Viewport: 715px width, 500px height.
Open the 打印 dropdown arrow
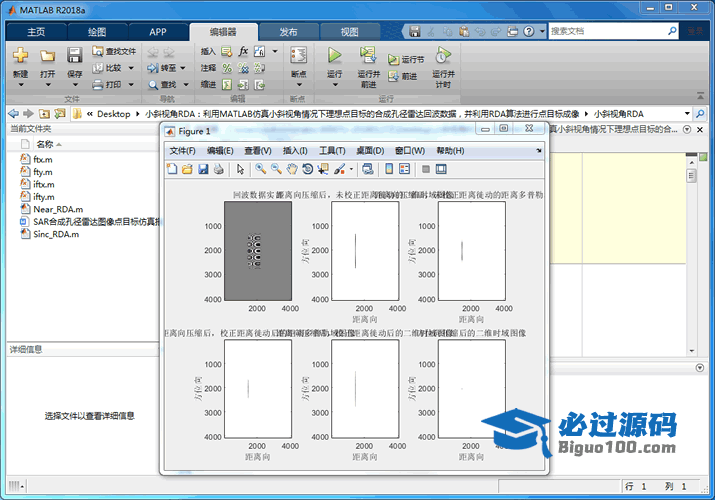click(131, 84)
